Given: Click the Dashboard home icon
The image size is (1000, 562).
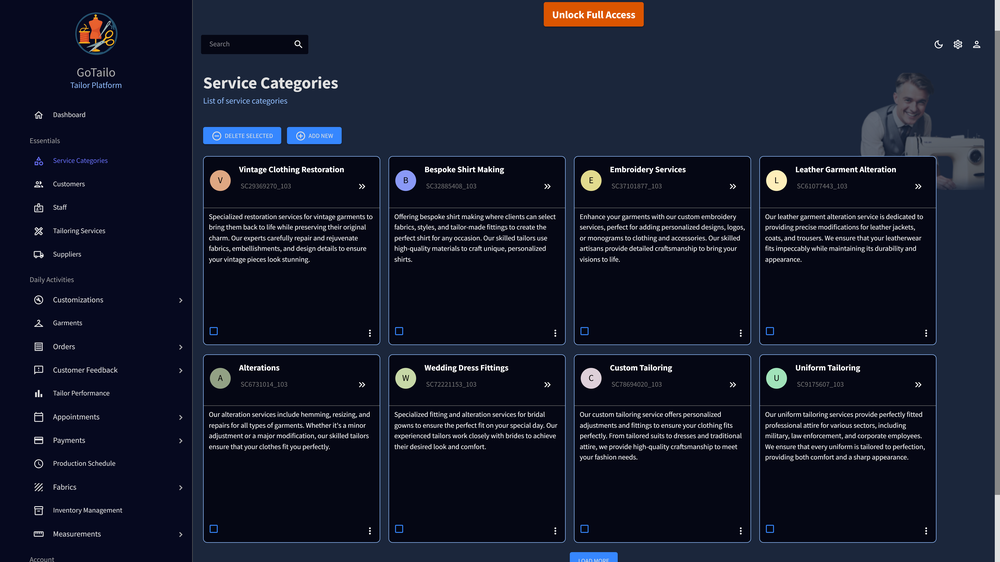Looking at the screenshot, I should pyautogui.click(x=38, y=115).
